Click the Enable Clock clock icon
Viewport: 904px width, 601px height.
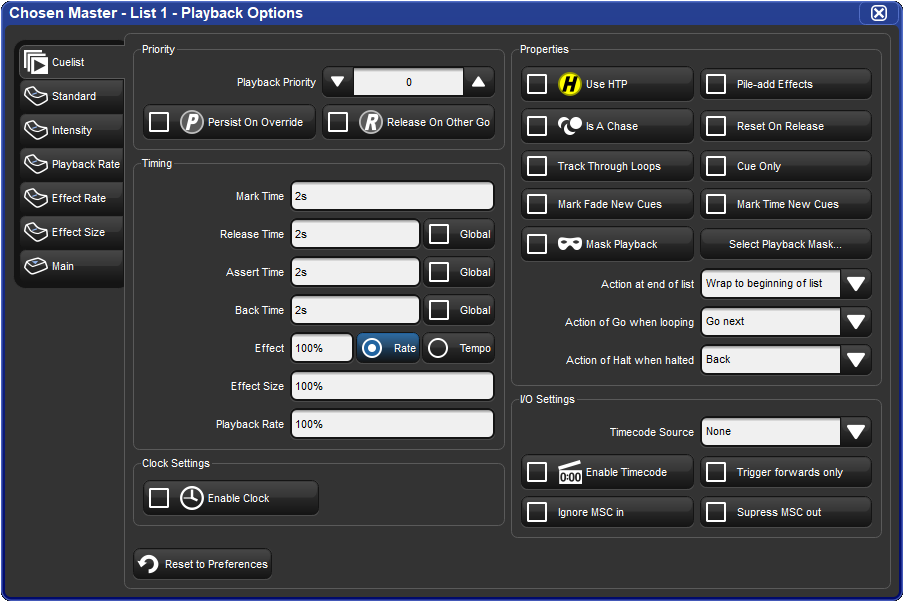[192, 498]
